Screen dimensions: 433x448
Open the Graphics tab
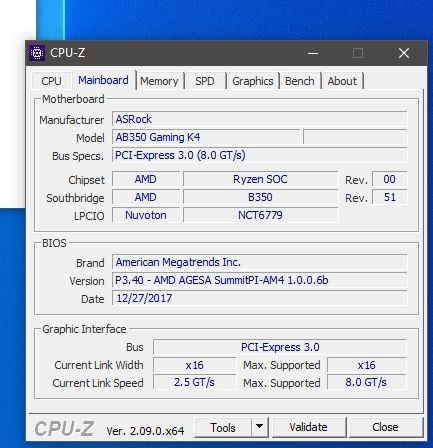click(253, 81)
